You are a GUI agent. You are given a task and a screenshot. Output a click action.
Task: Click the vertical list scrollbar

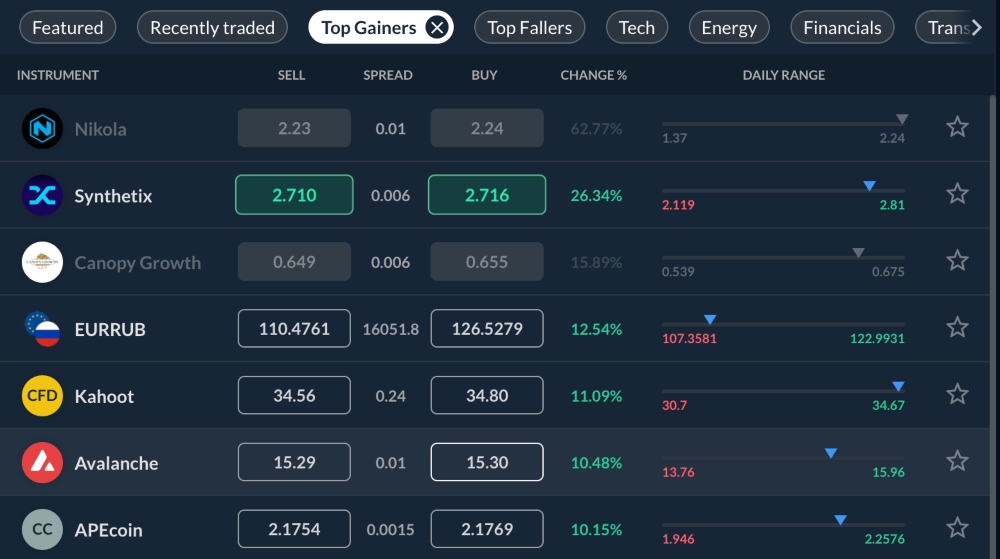[993, 326]
